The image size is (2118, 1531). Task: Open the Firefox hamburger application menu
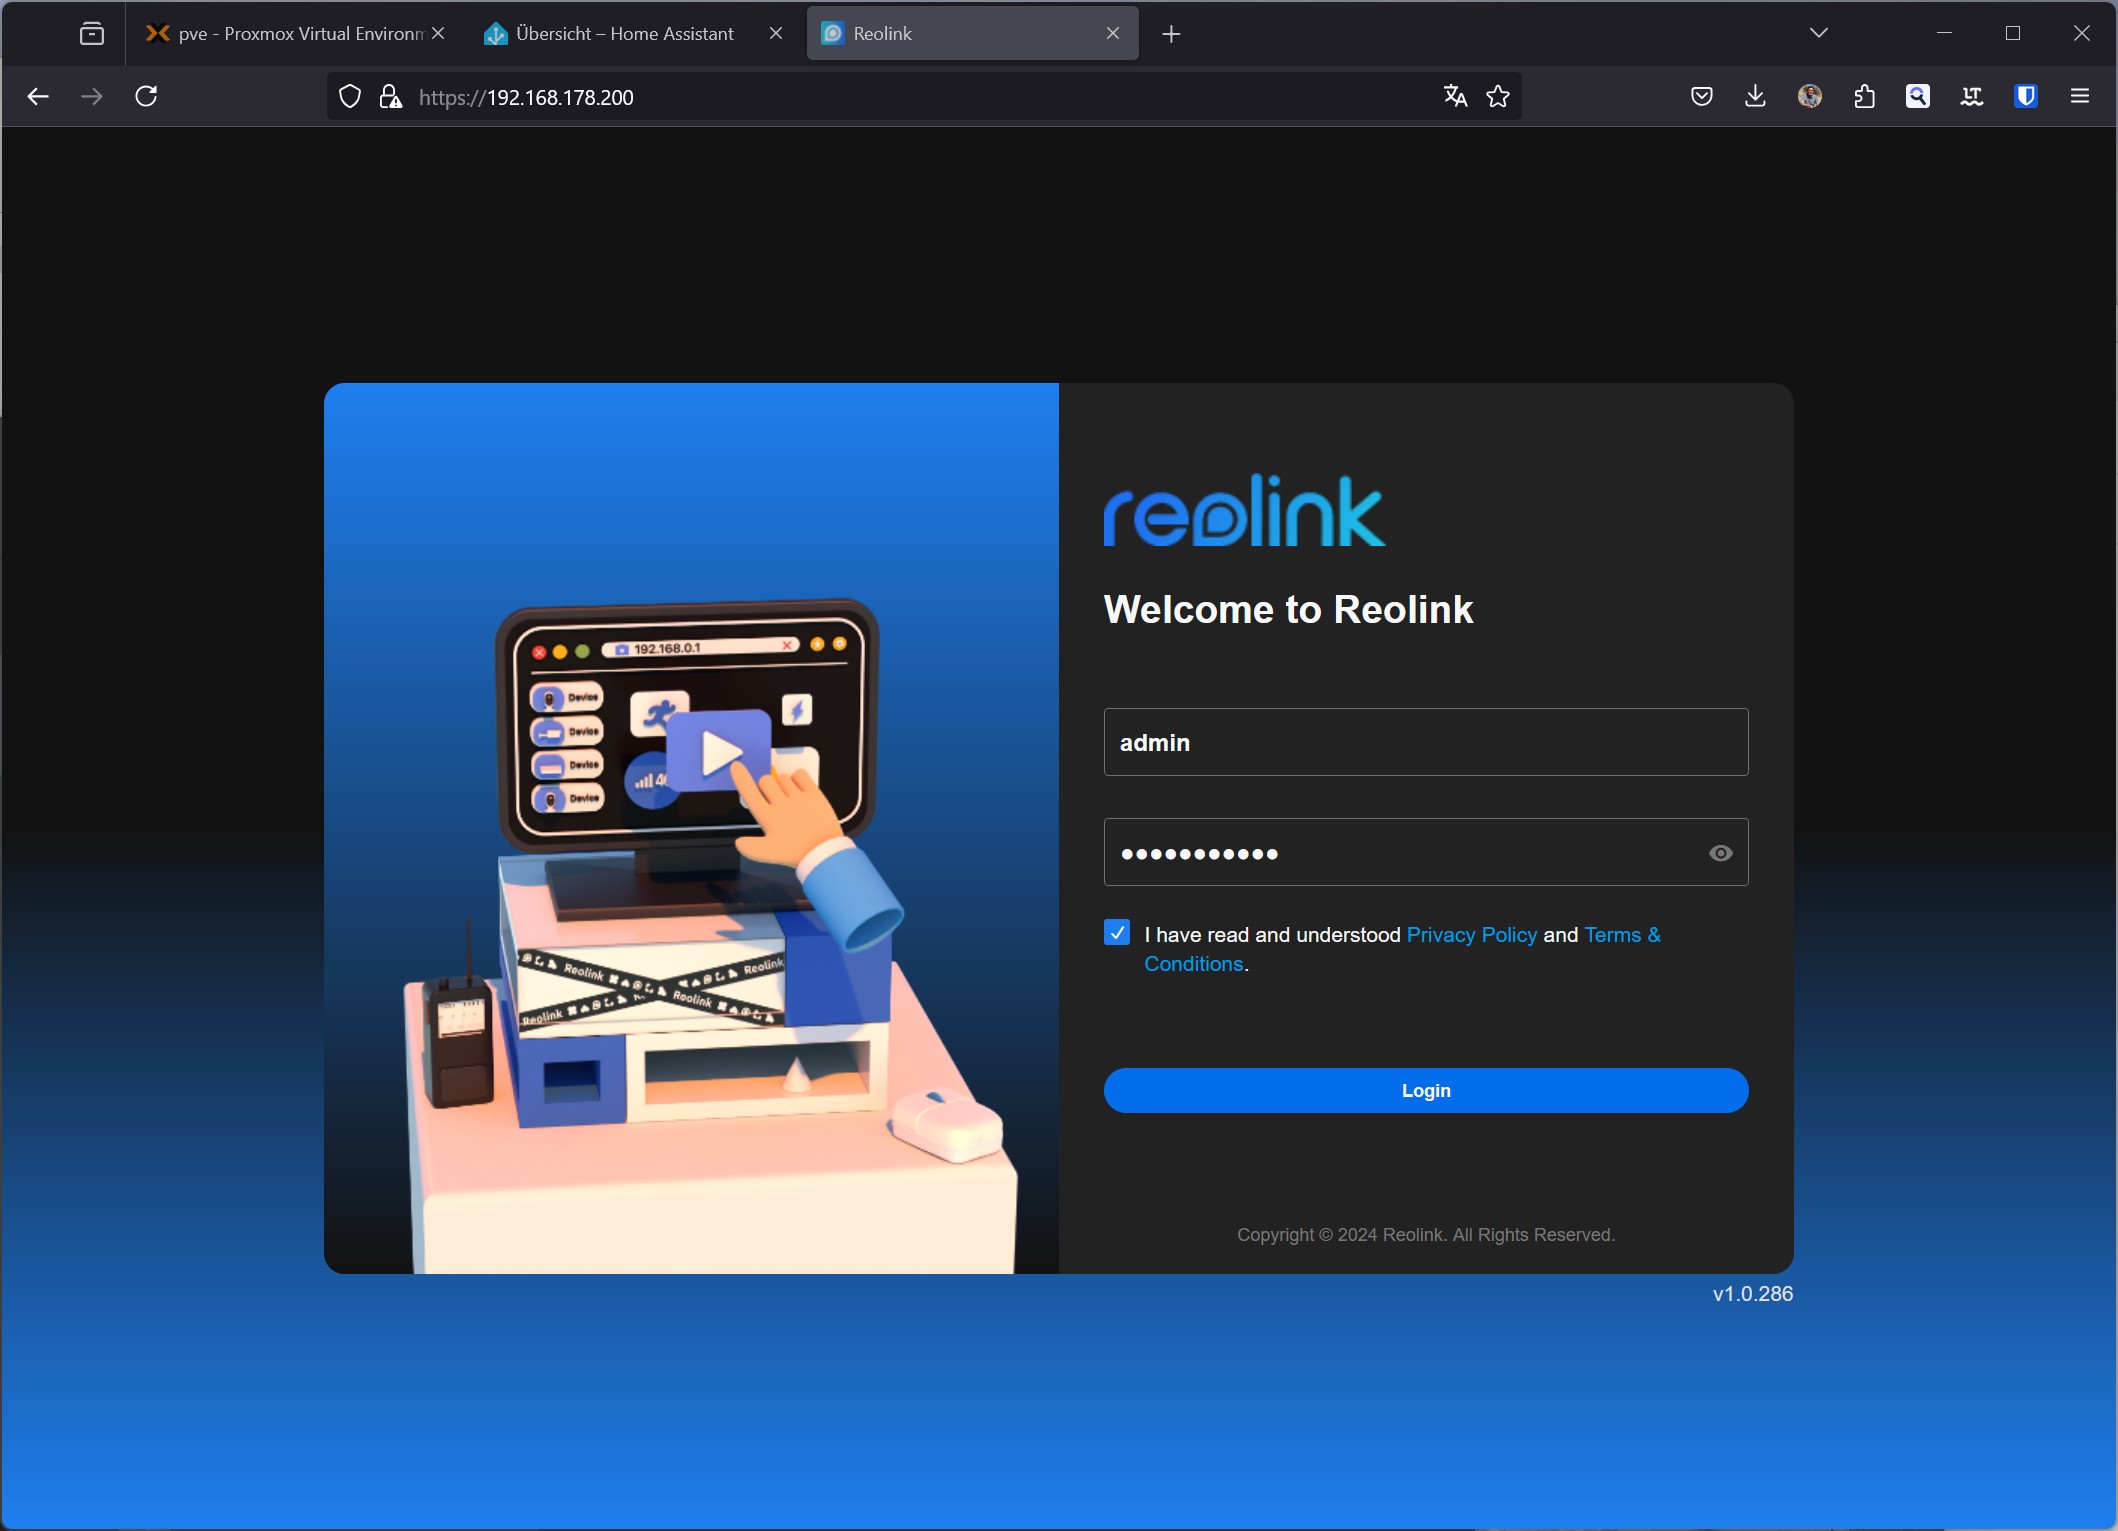2080,96
